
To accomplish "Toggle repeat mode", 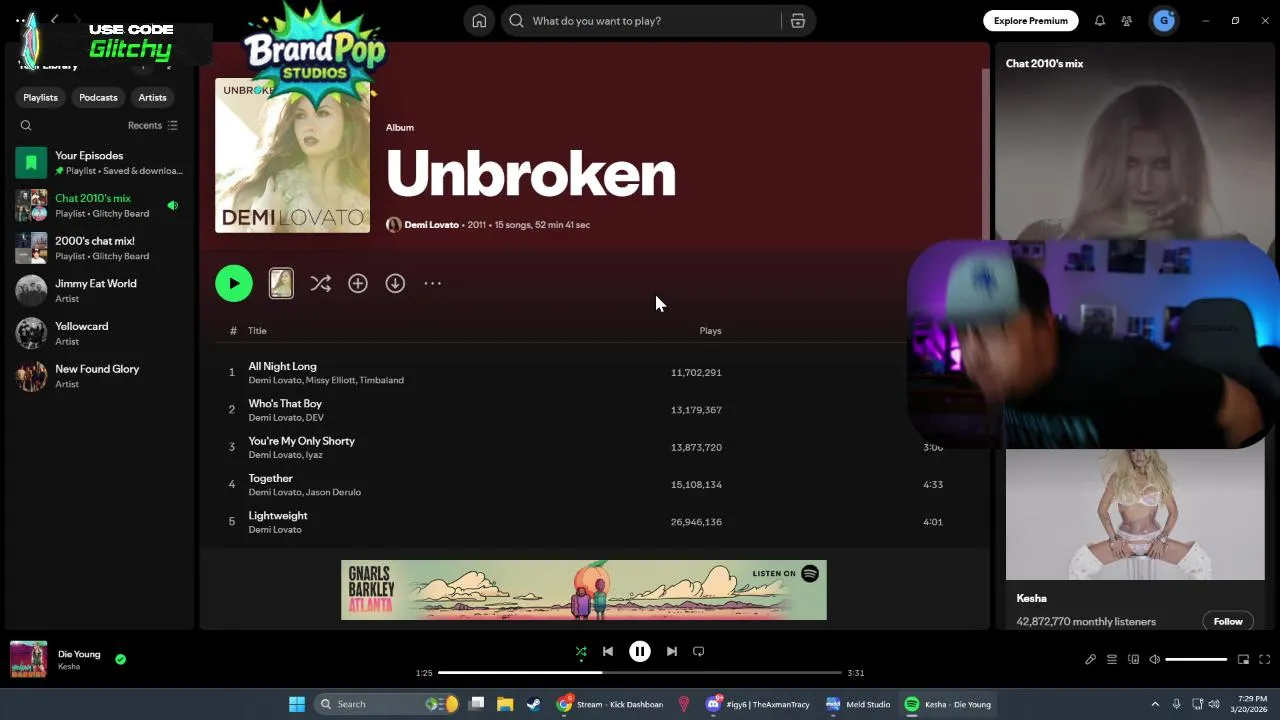I will 699,652.
